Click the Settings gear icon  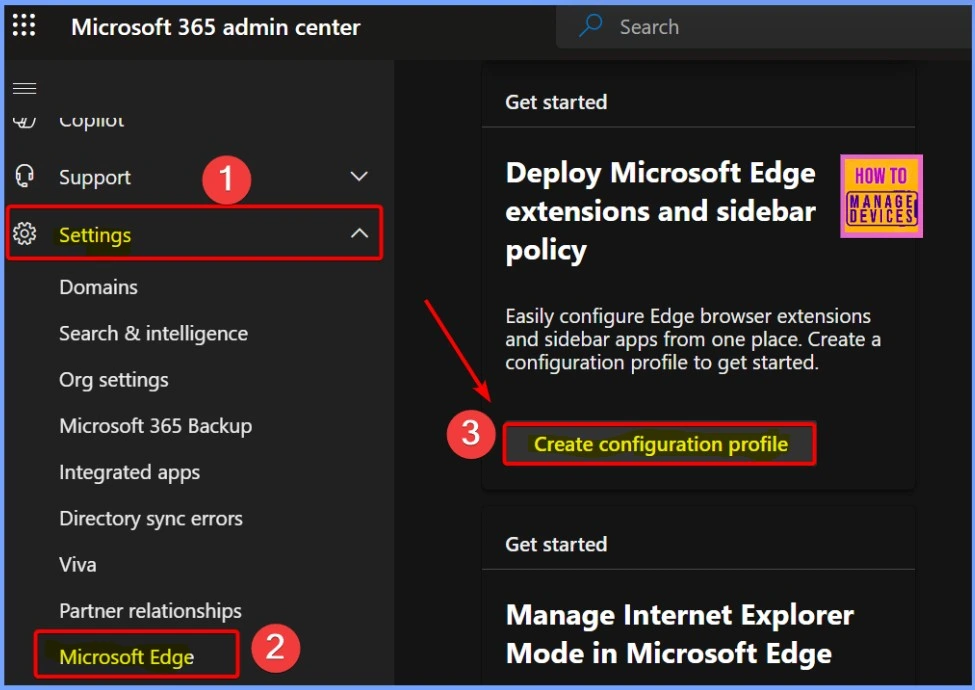[25, 234]
